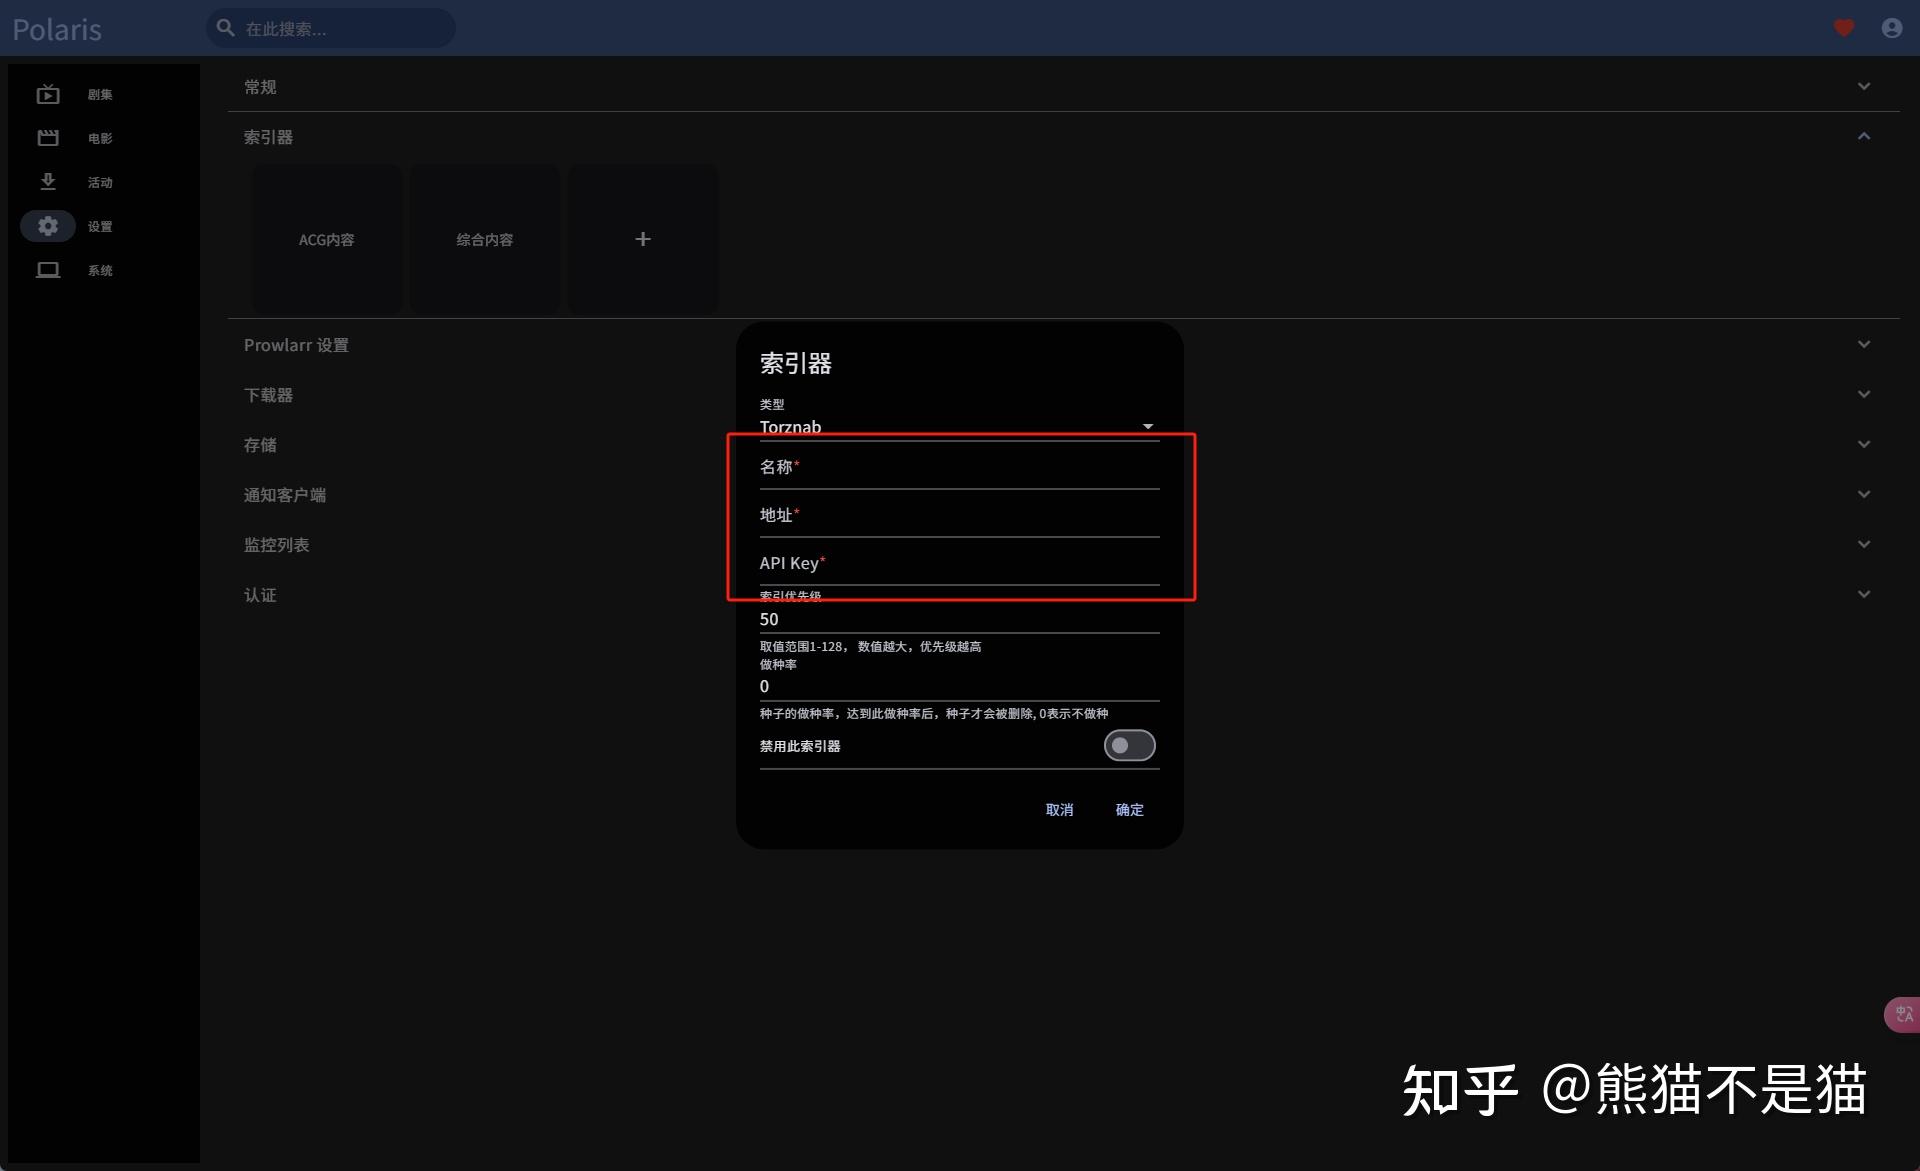Click the 认证 title text

point(260,595)
